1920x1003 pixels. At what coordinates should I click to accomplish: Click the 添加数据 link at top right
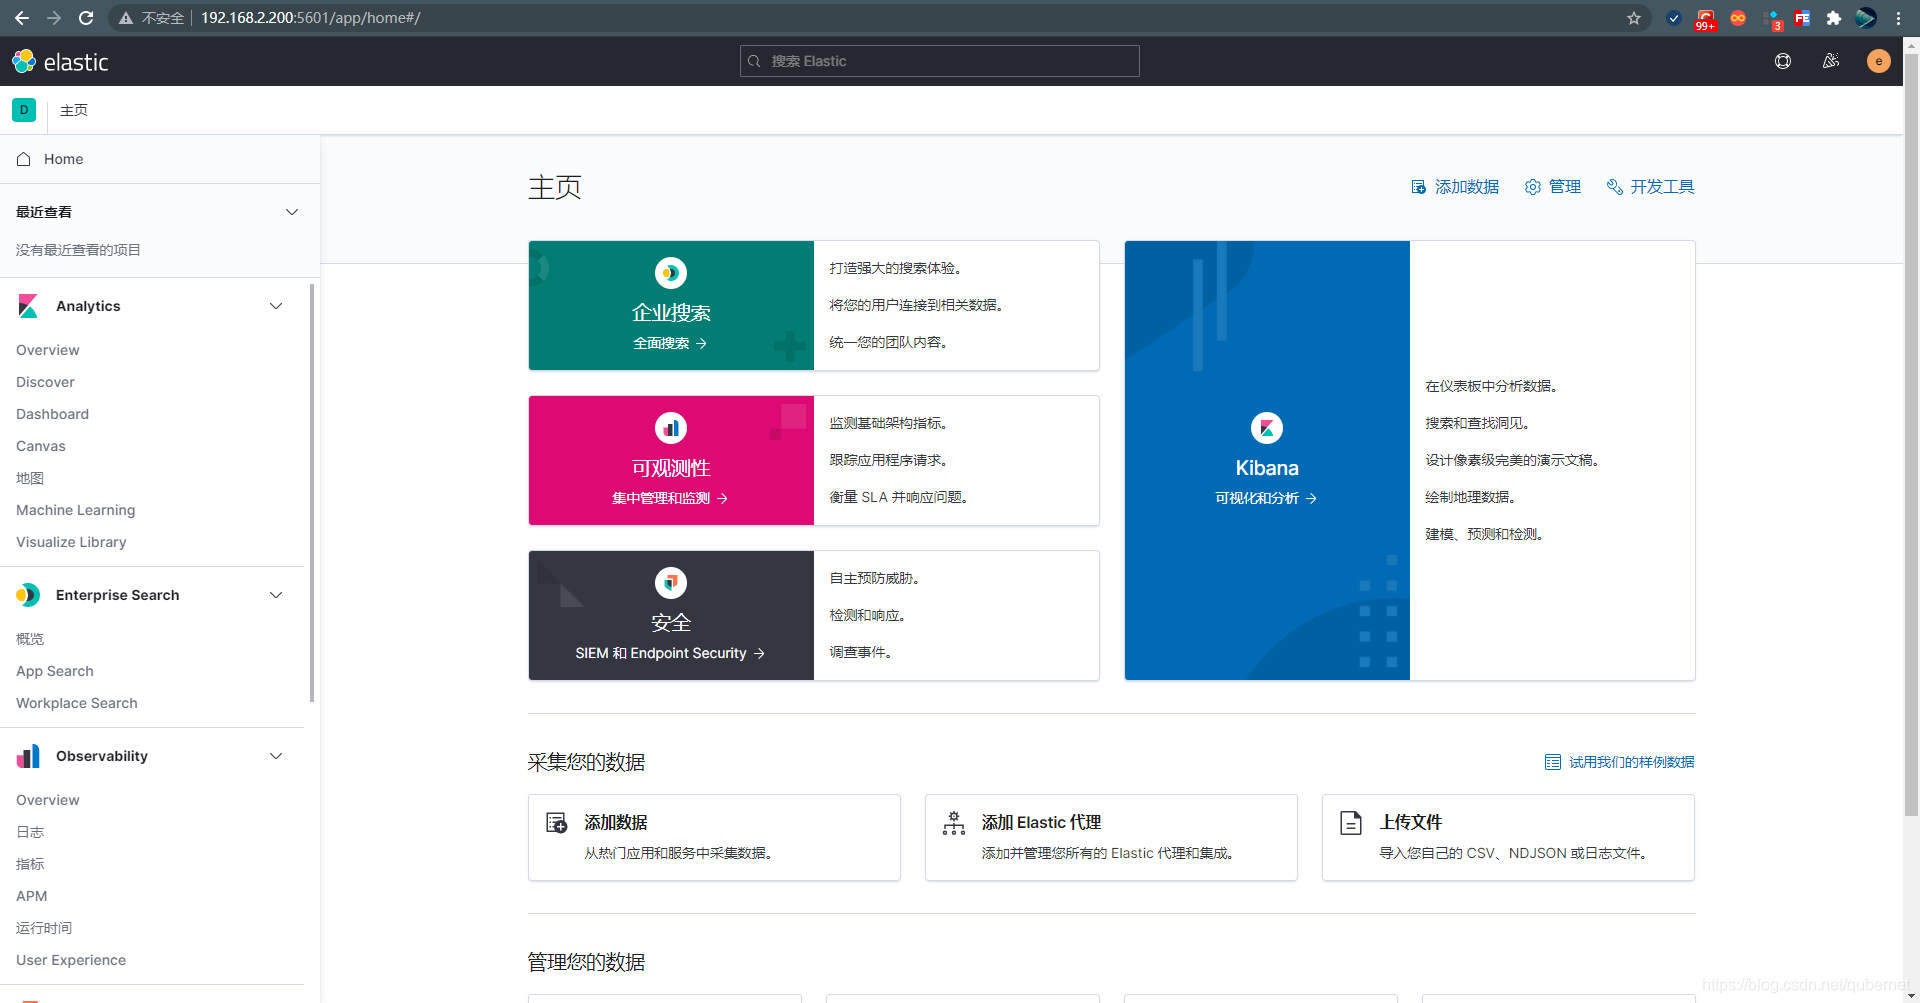[1455, 187]
